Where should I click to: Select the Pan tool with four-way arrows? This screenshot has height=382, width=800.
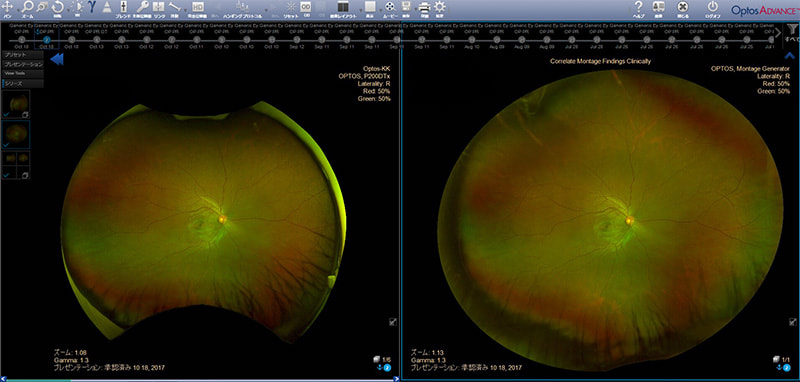7,7
